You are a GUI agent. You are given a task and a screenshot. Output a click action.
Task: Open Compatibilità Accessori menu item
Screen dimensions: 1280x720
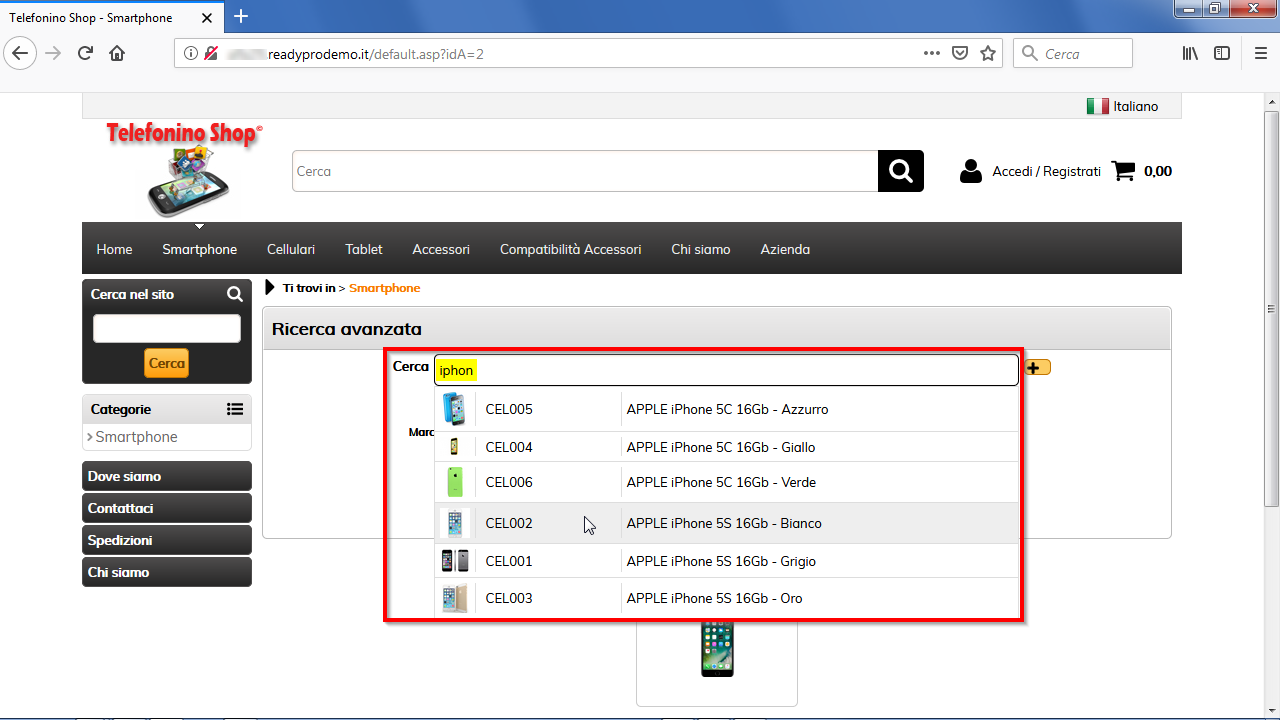click(x=571, y=249)
